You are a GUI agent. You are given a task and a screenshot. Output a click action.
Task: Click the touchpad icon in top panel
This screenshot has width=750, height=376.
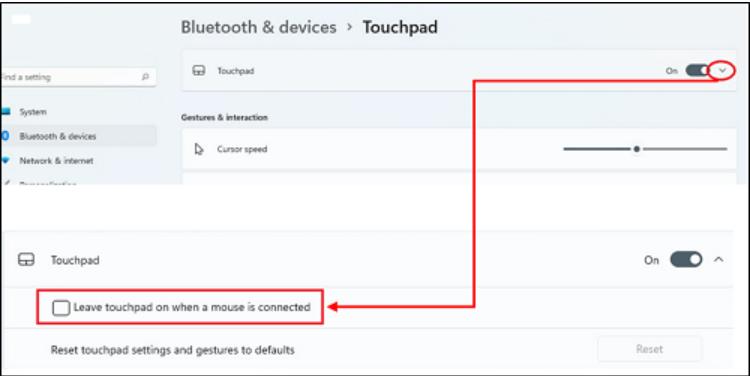[199, 71]
